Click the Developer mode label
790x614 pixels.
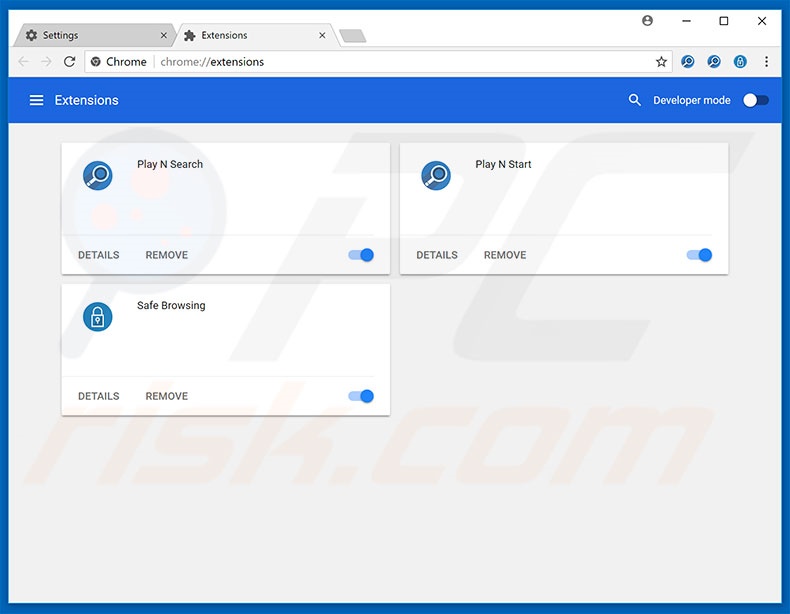pos(692,100)
